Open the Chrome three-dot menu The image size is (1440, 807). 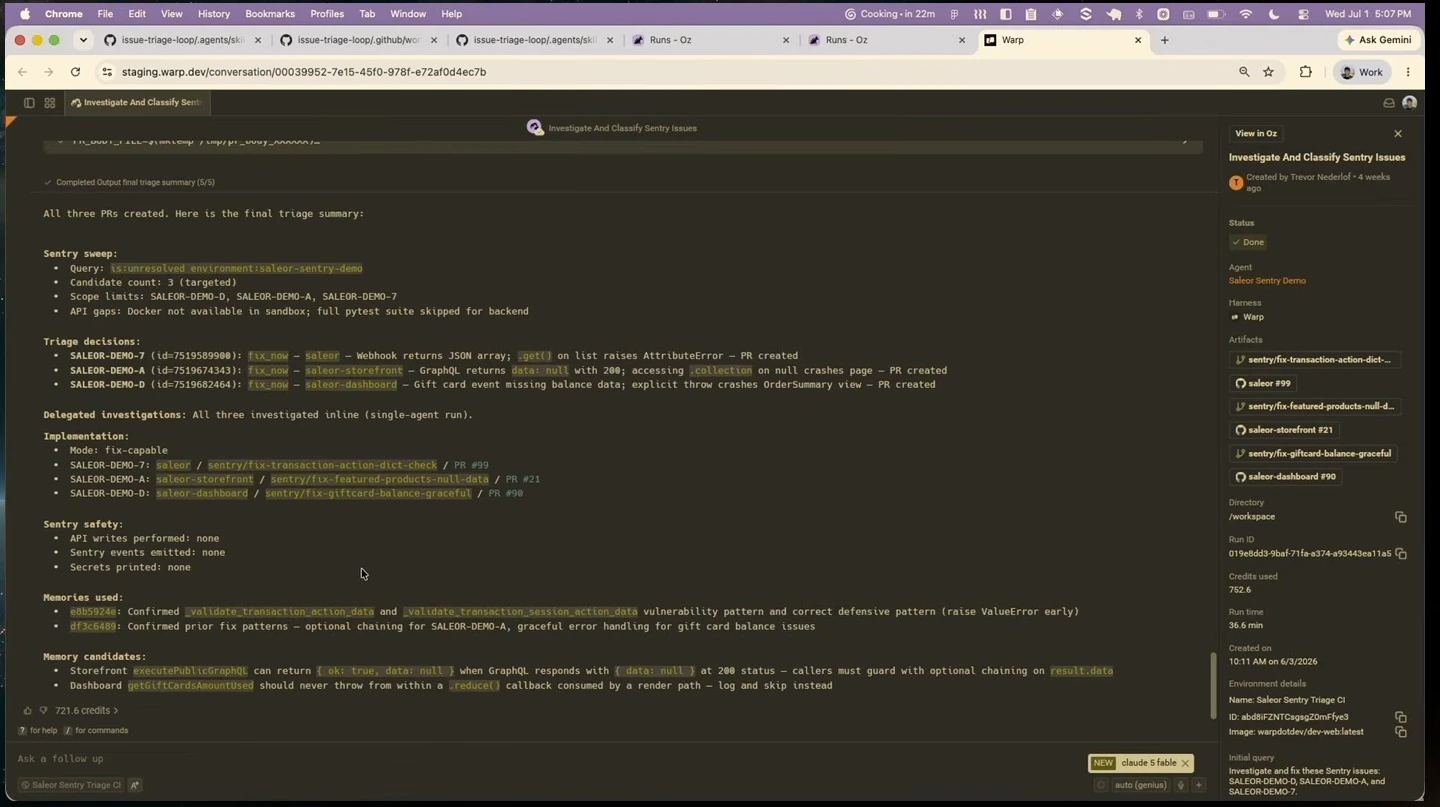pyautogui.click(x=1408, y=72)
